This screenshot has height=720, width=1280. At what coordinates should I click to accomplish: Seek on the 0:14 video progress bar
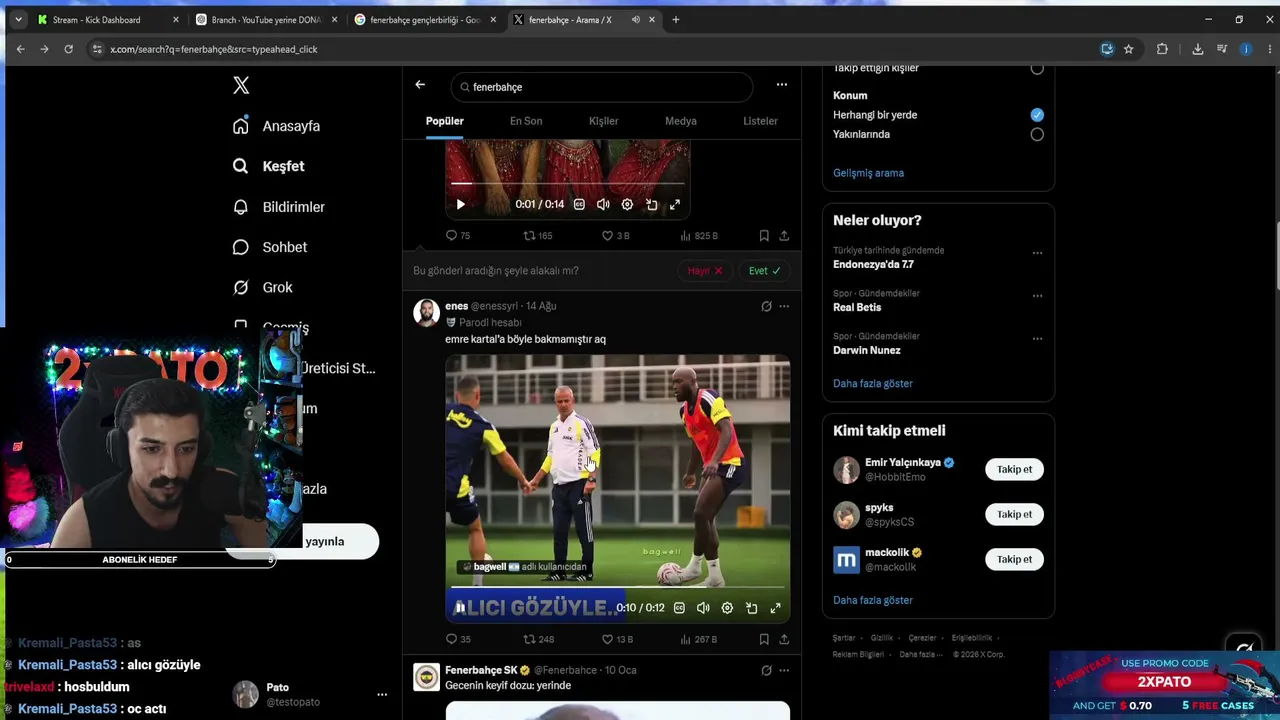click(x=567, y=184)
